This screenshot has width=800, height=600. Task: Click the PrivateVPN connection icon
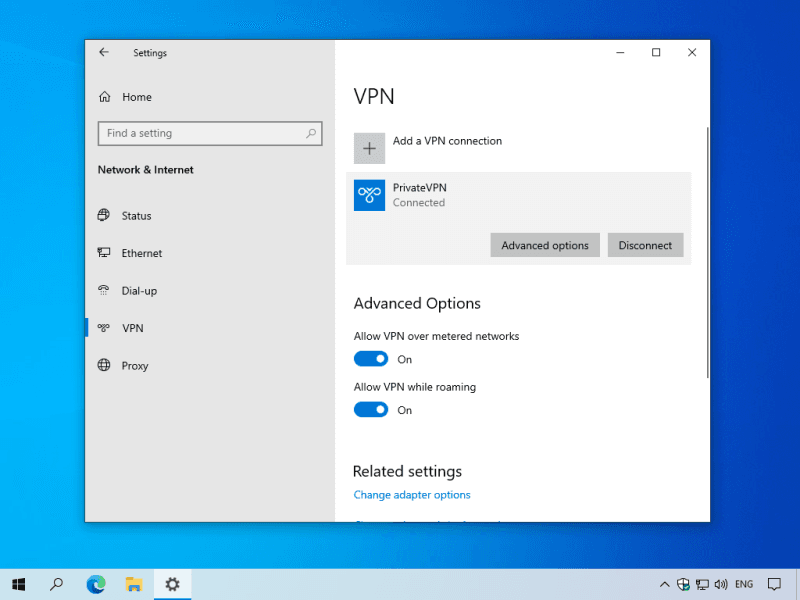pos(369,195)
